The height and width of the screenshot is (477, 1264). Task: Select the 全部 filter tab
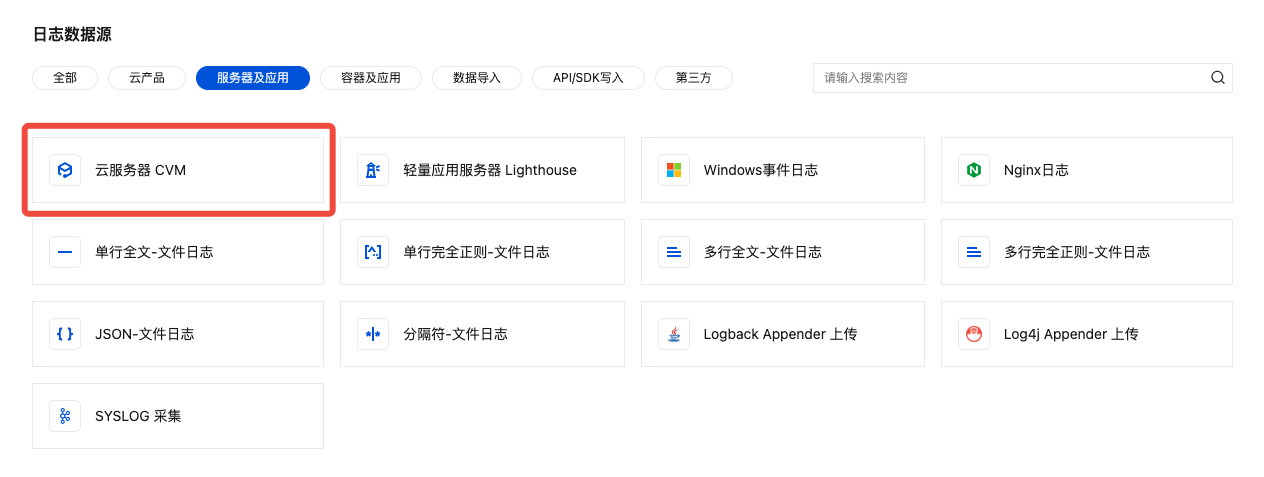click(x=65, y=78)
